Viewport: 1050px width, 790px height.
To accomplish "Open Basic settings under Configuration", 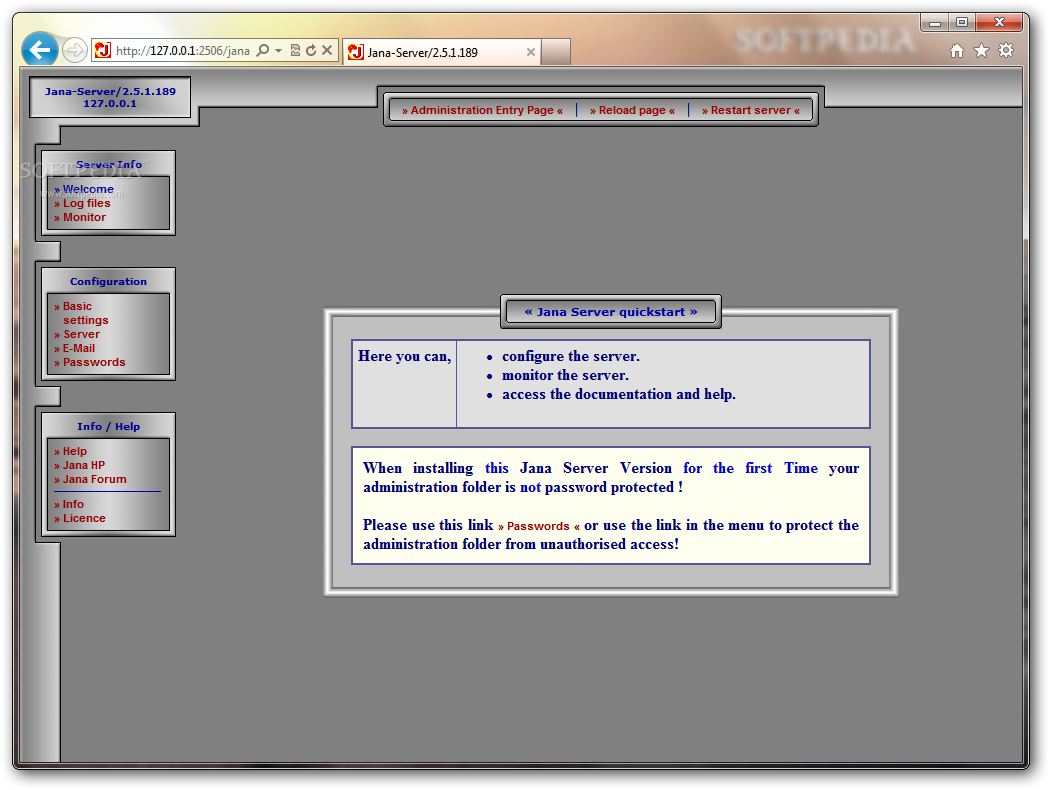I will [x=81, y=313].
